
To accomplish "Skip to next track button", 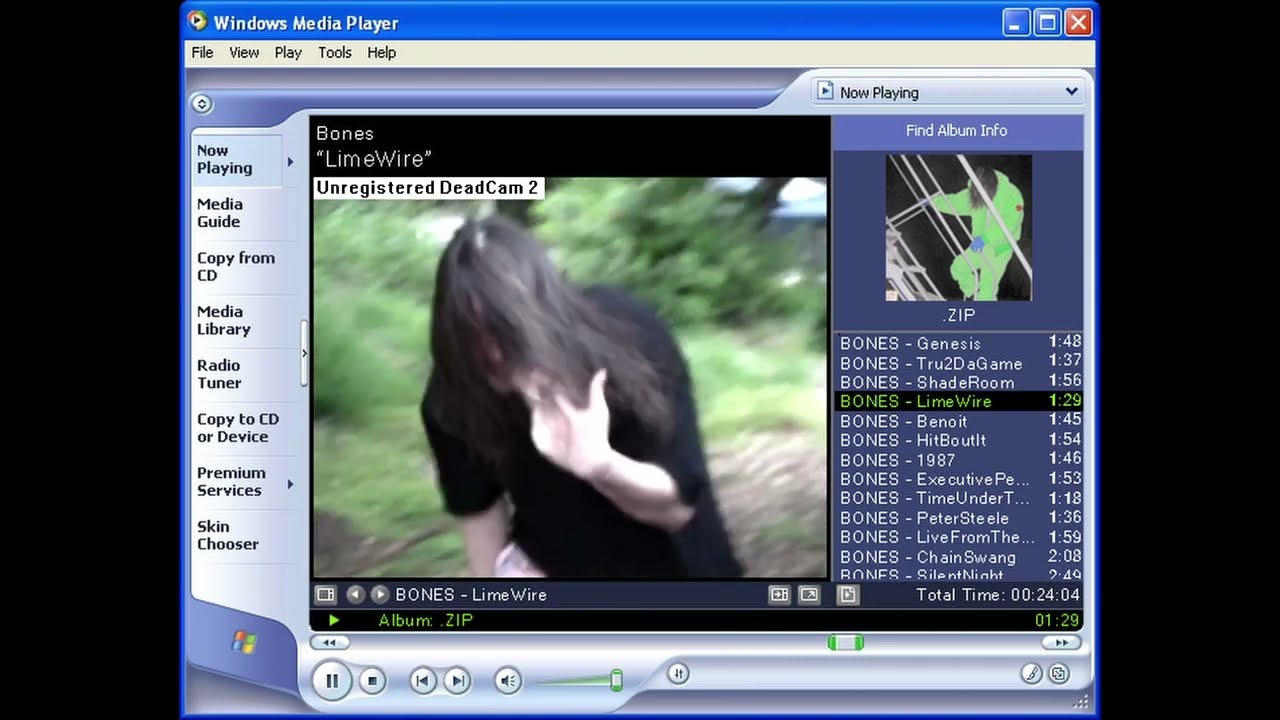I will 457,681.
